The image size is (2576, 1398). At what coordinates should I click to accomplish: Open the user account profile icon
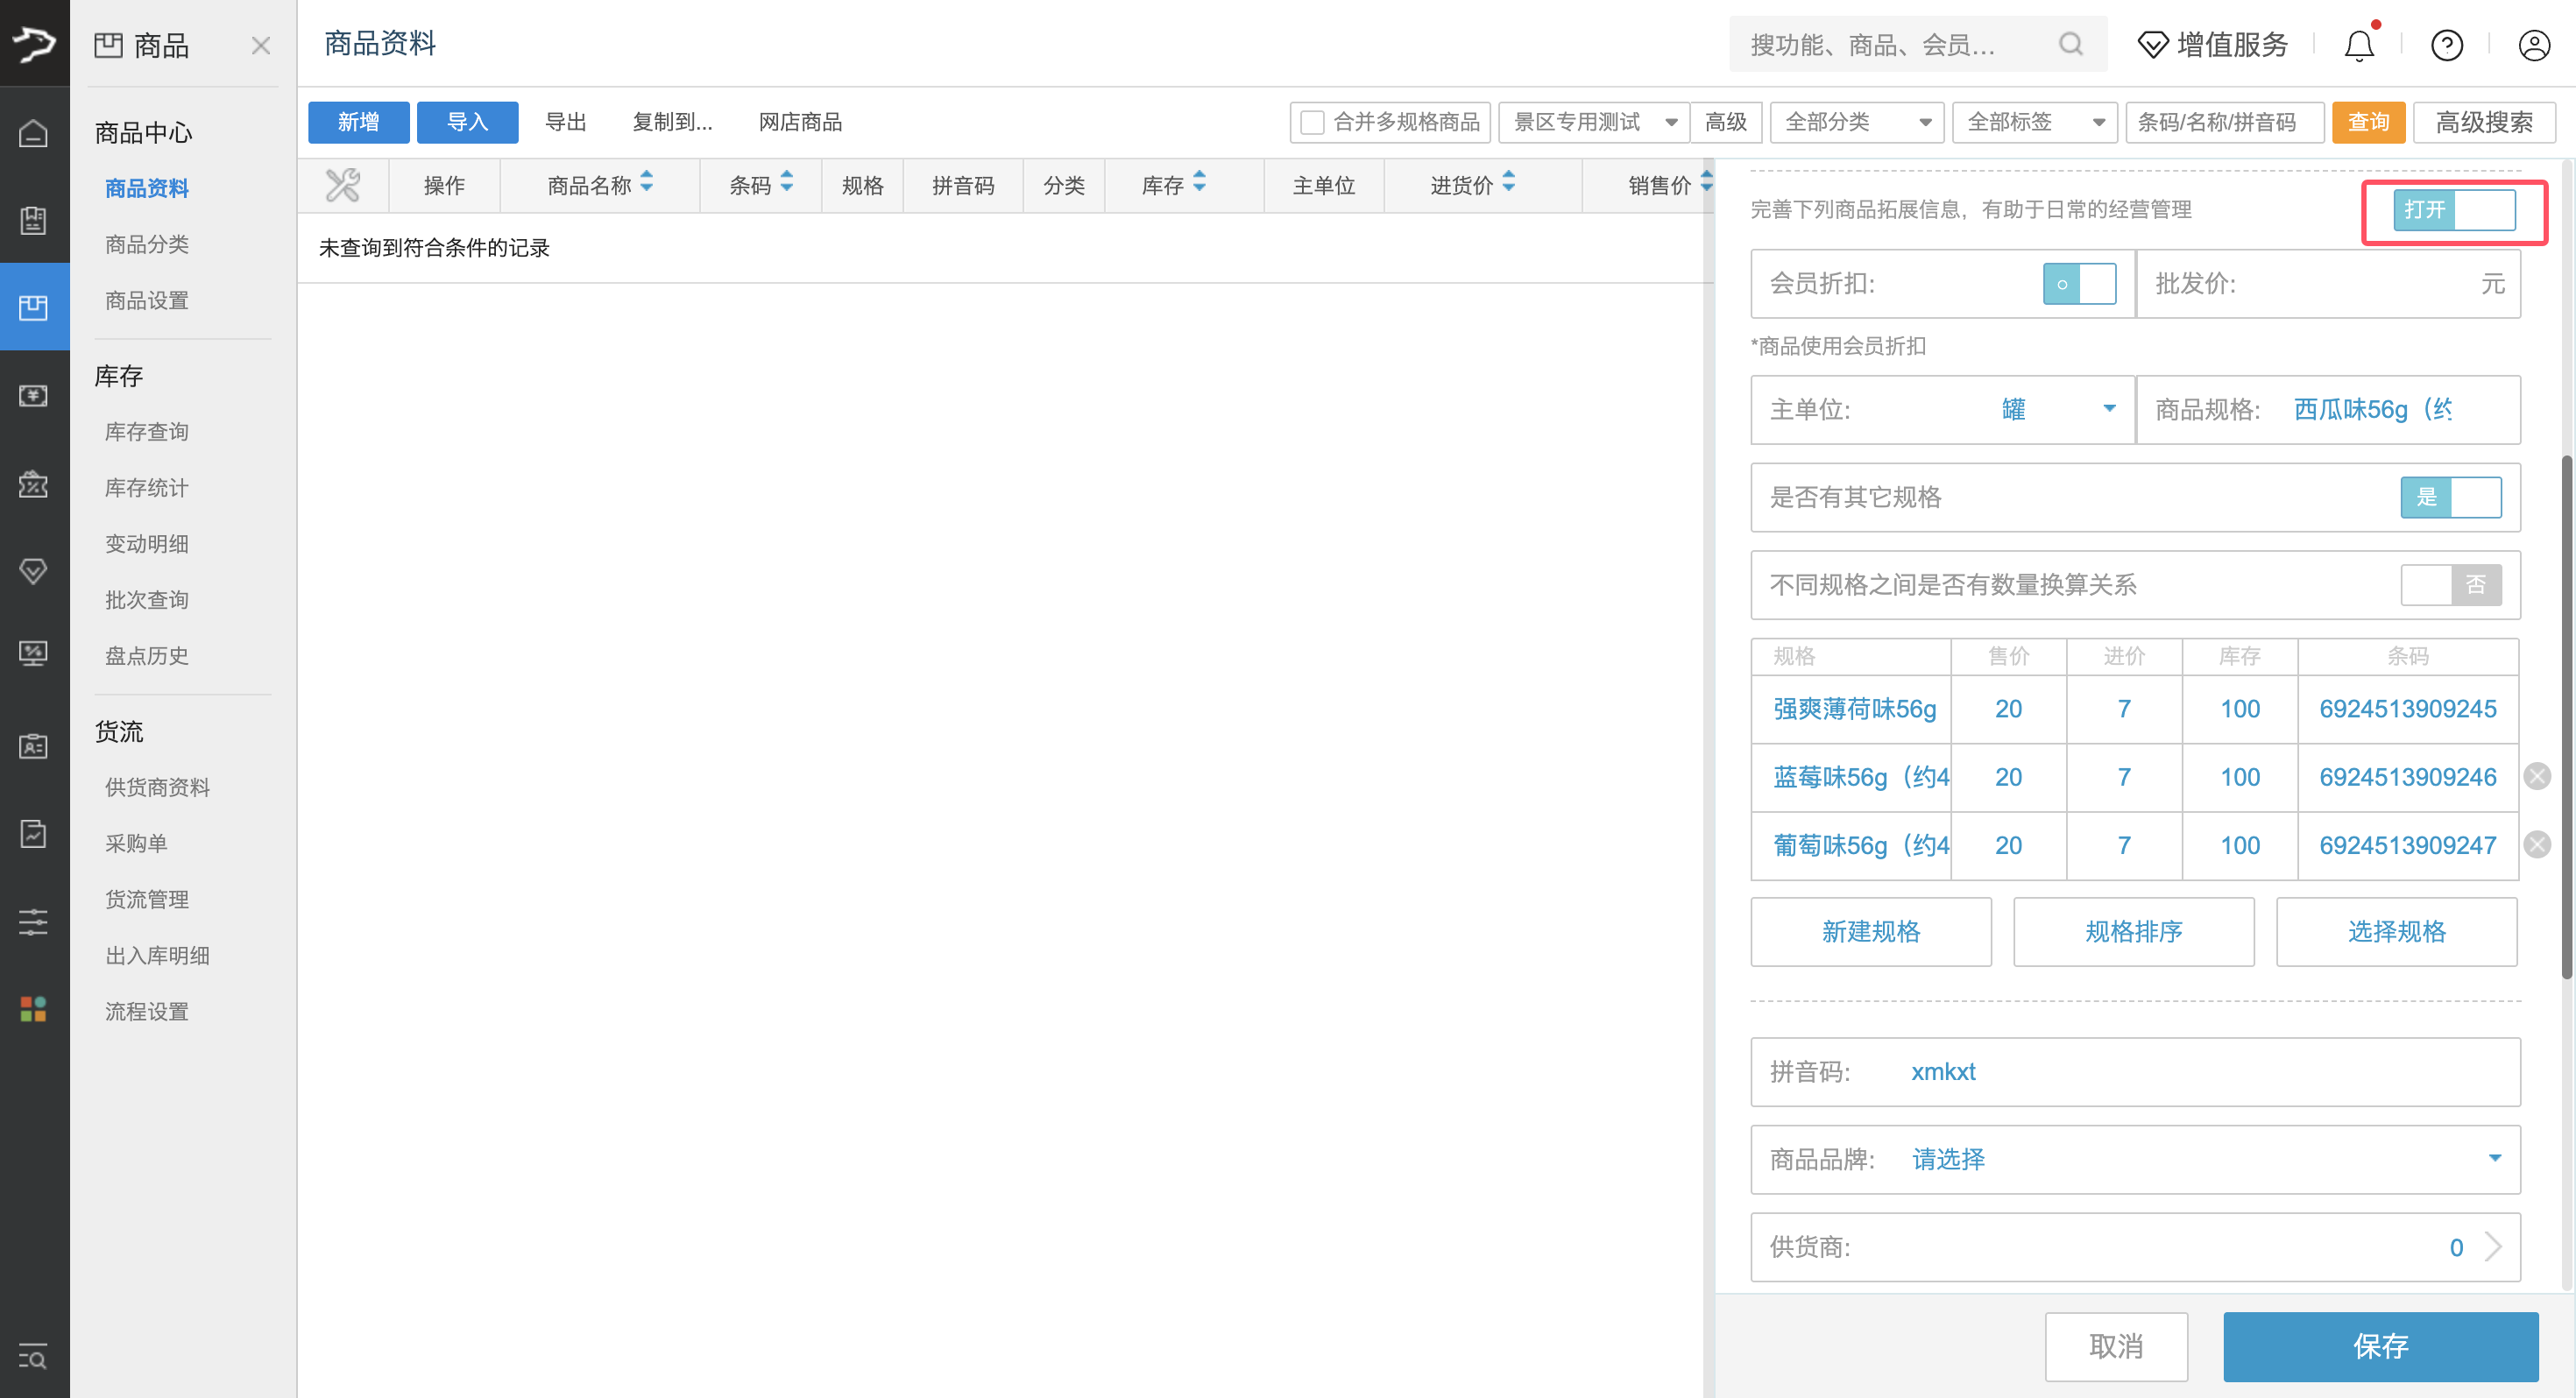coord(2534,46)
